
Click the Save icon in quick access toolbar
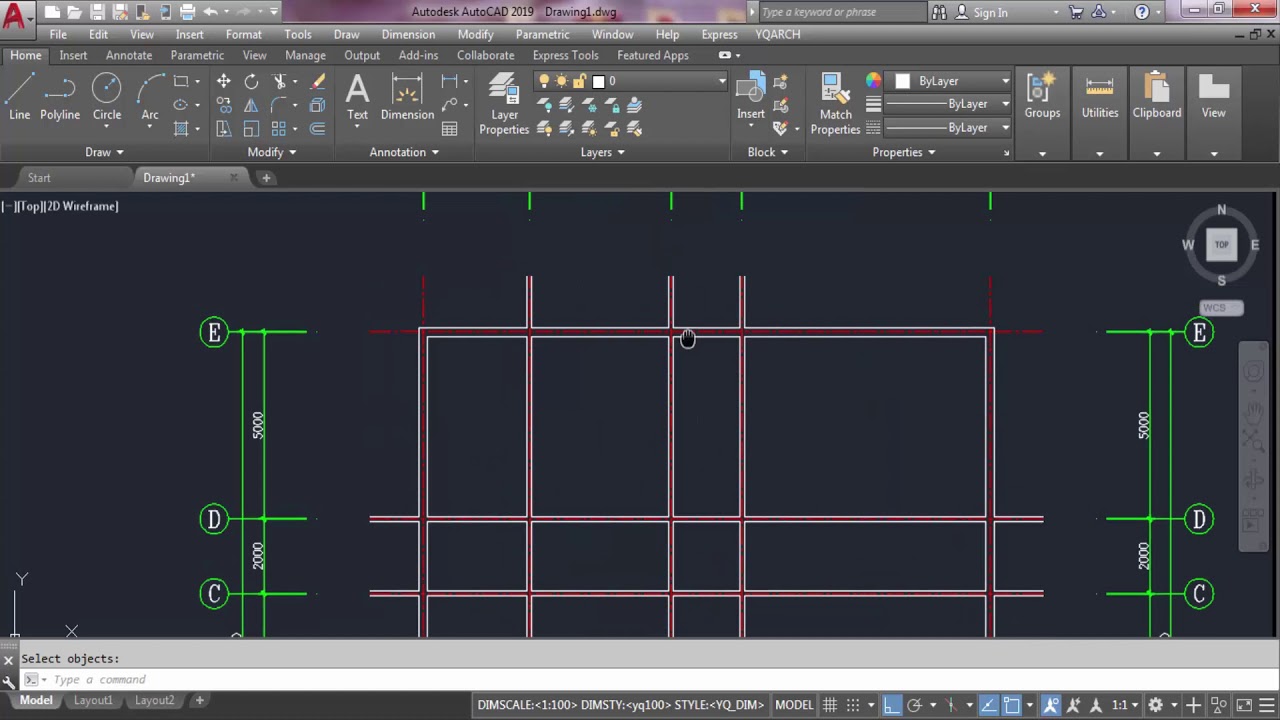pyautogui.click(x=97, y=12)
